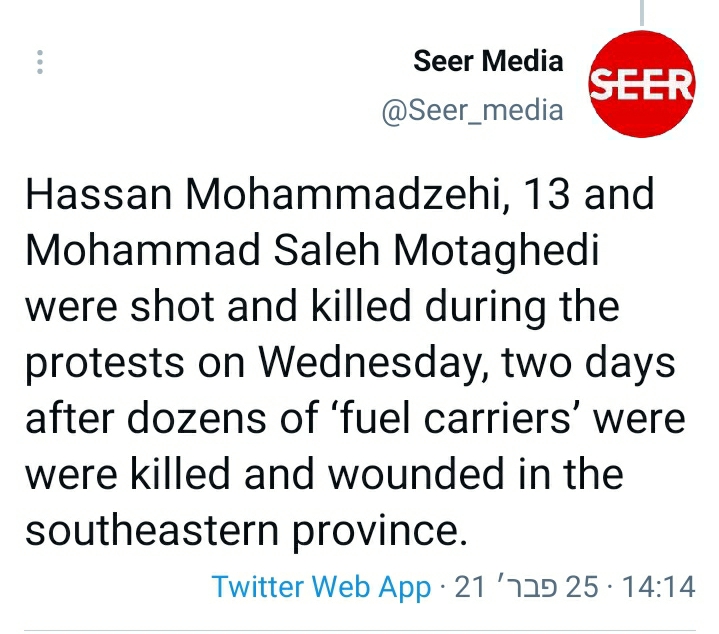Open the Seer Media profile name
Image resolution: width=719 pixels, height=634 pixels.
[x=488, y=62]
